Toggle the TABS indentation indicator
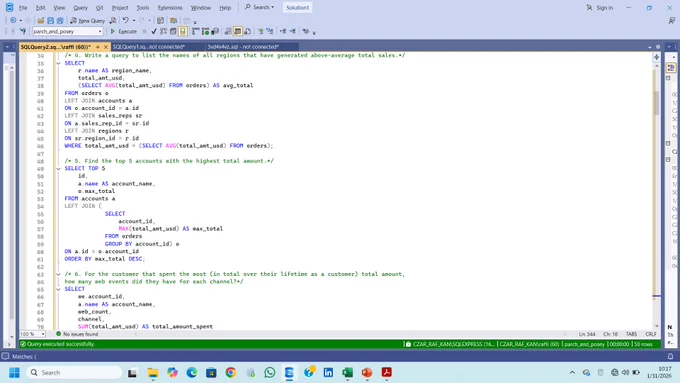The height and width of the screenshot is (383, 680). 631,334
